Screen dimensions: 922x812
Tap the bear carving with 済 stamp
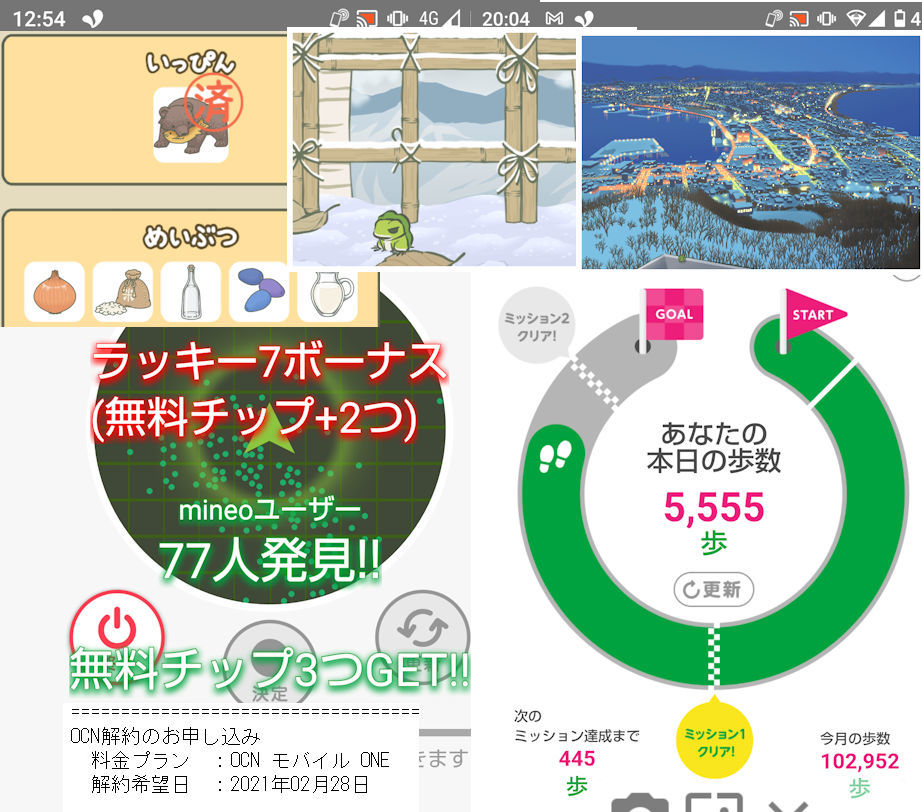(191, 125)
